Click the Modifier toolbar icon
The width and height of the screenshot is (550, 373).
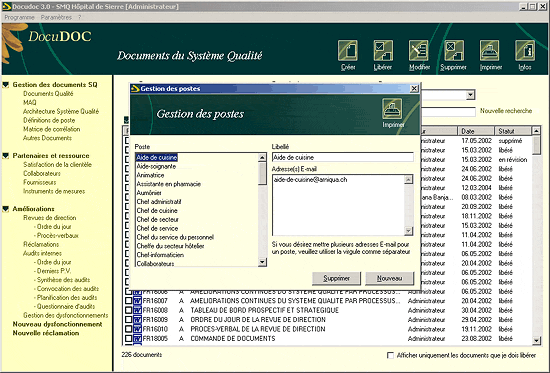[x=418, y=51]
